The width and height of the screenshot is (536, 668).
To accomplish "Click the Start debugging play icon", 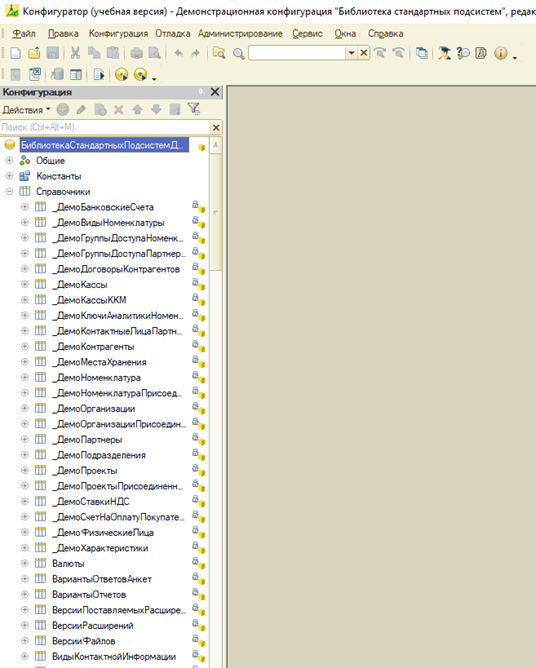I will tap(121, 75).
